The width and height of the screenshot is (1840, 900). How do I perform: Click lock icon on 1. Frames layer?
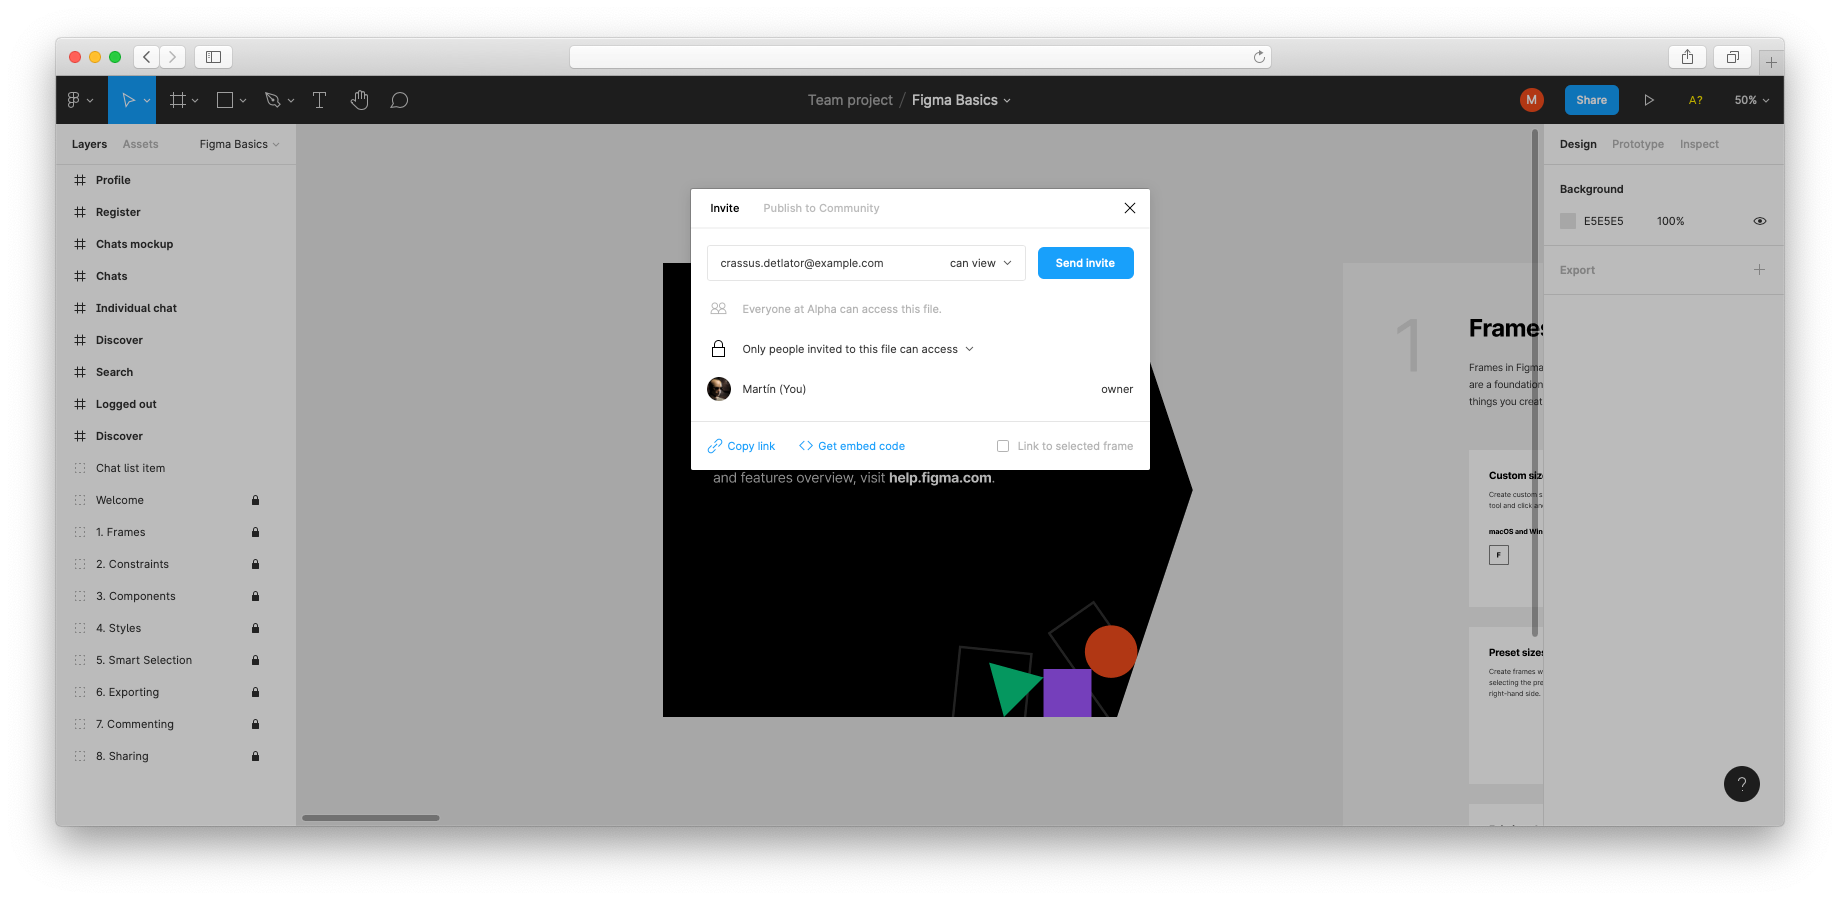click(255, 532)
